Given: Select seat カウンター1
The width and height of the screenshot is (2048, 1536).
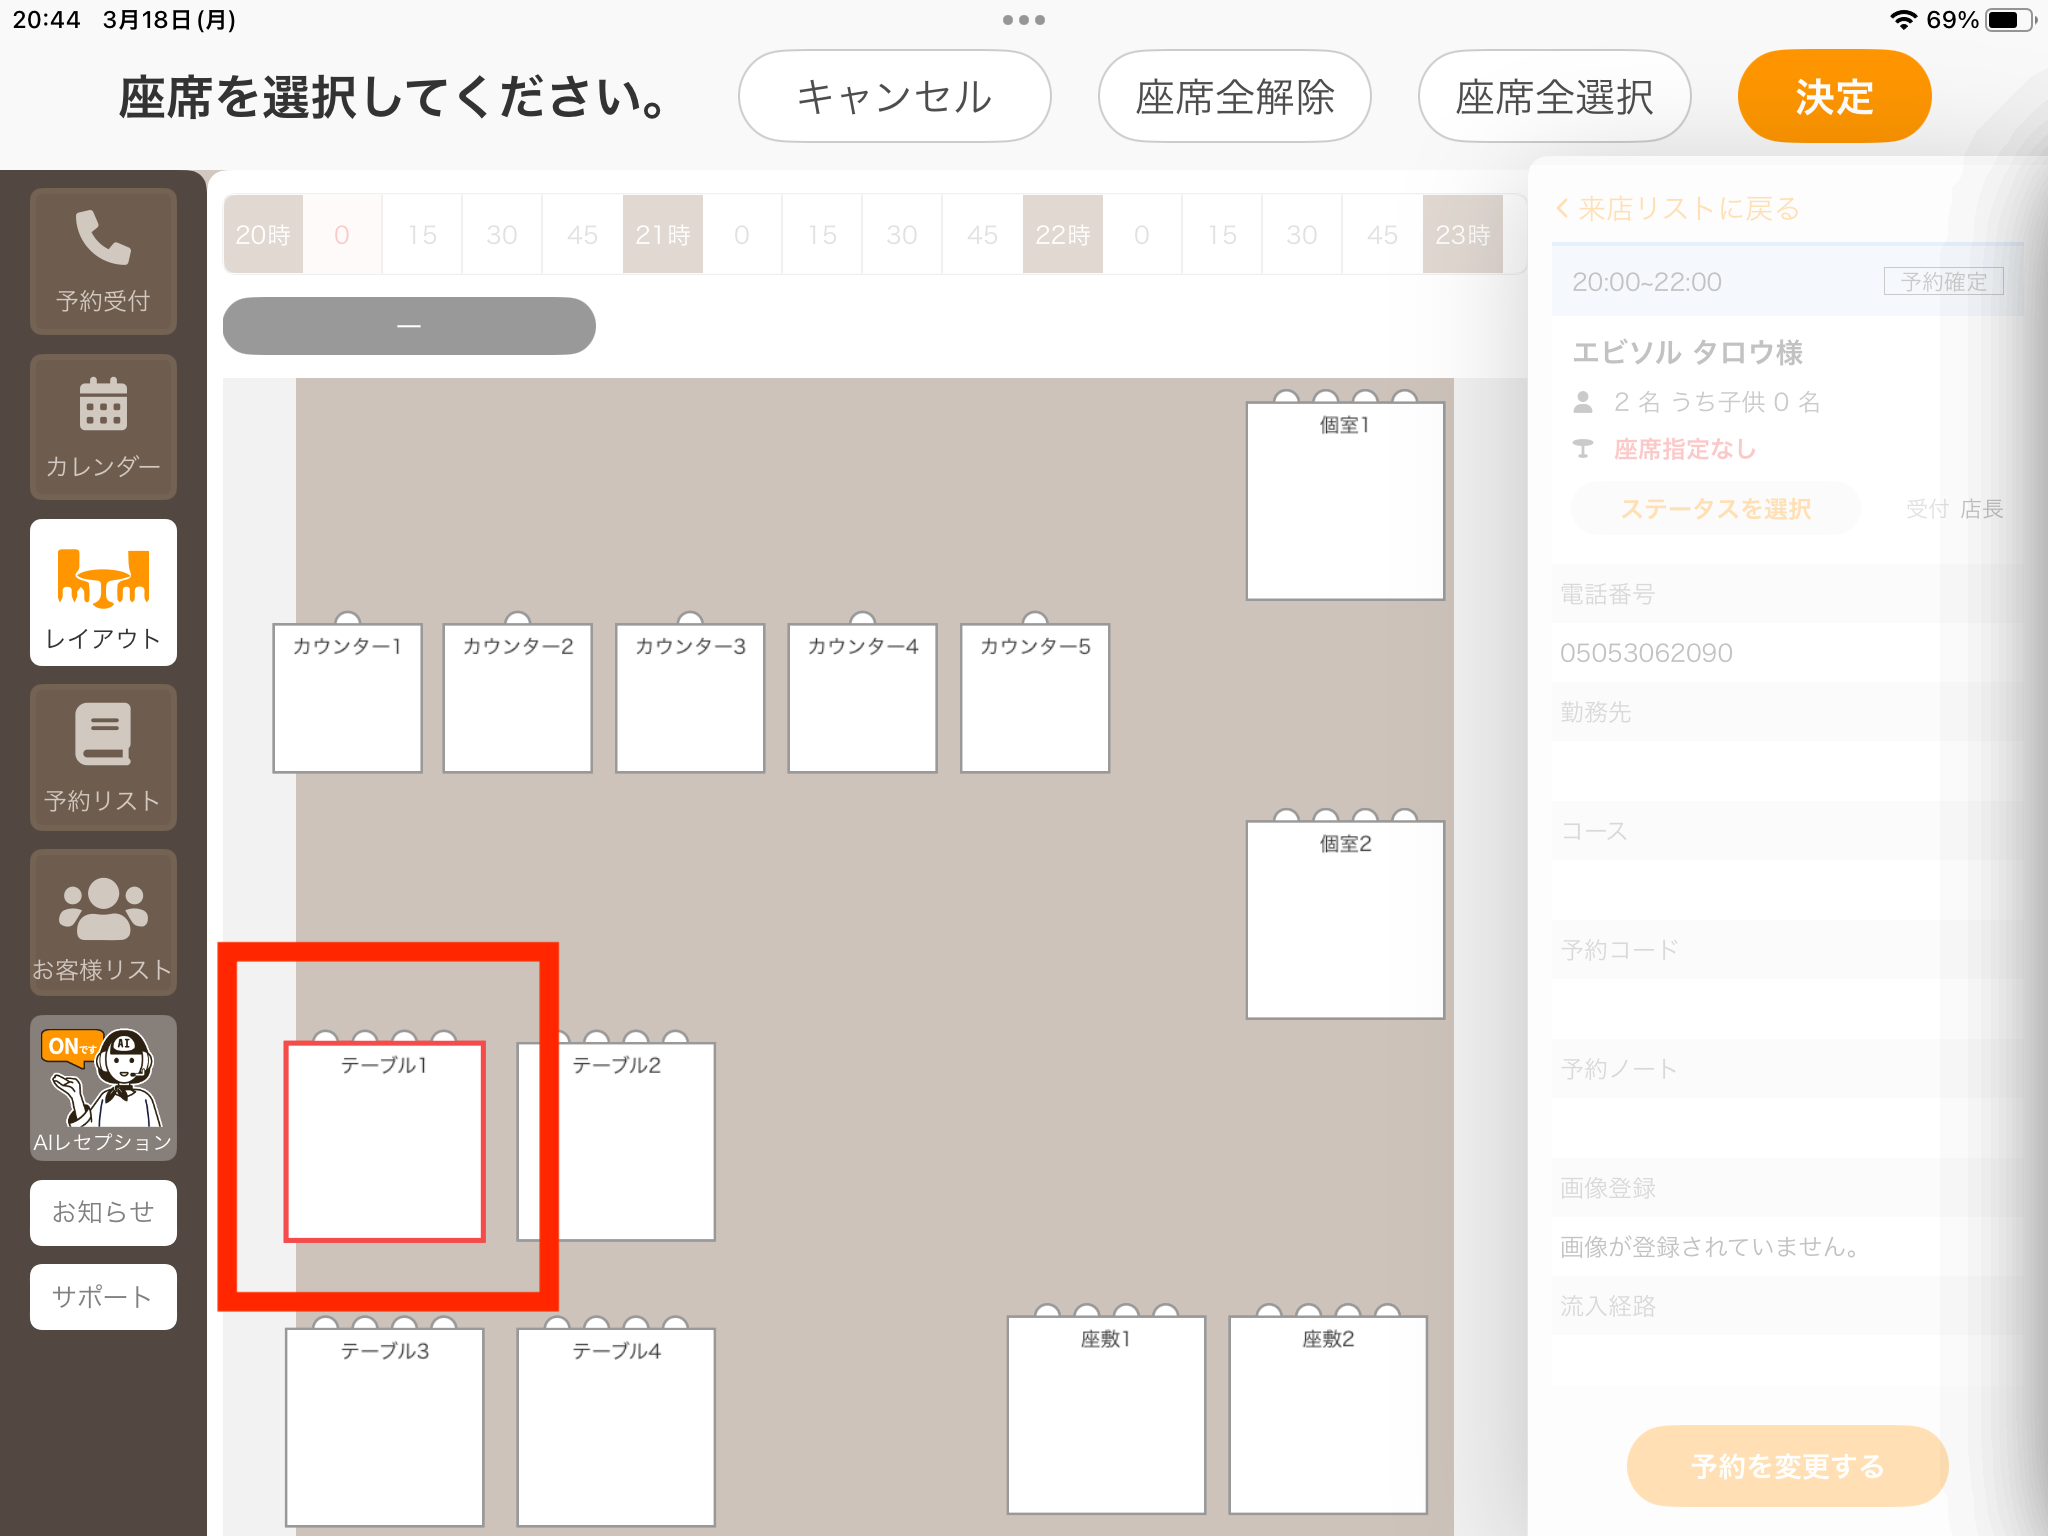Looking at the screenshot, I should (347, 698).
